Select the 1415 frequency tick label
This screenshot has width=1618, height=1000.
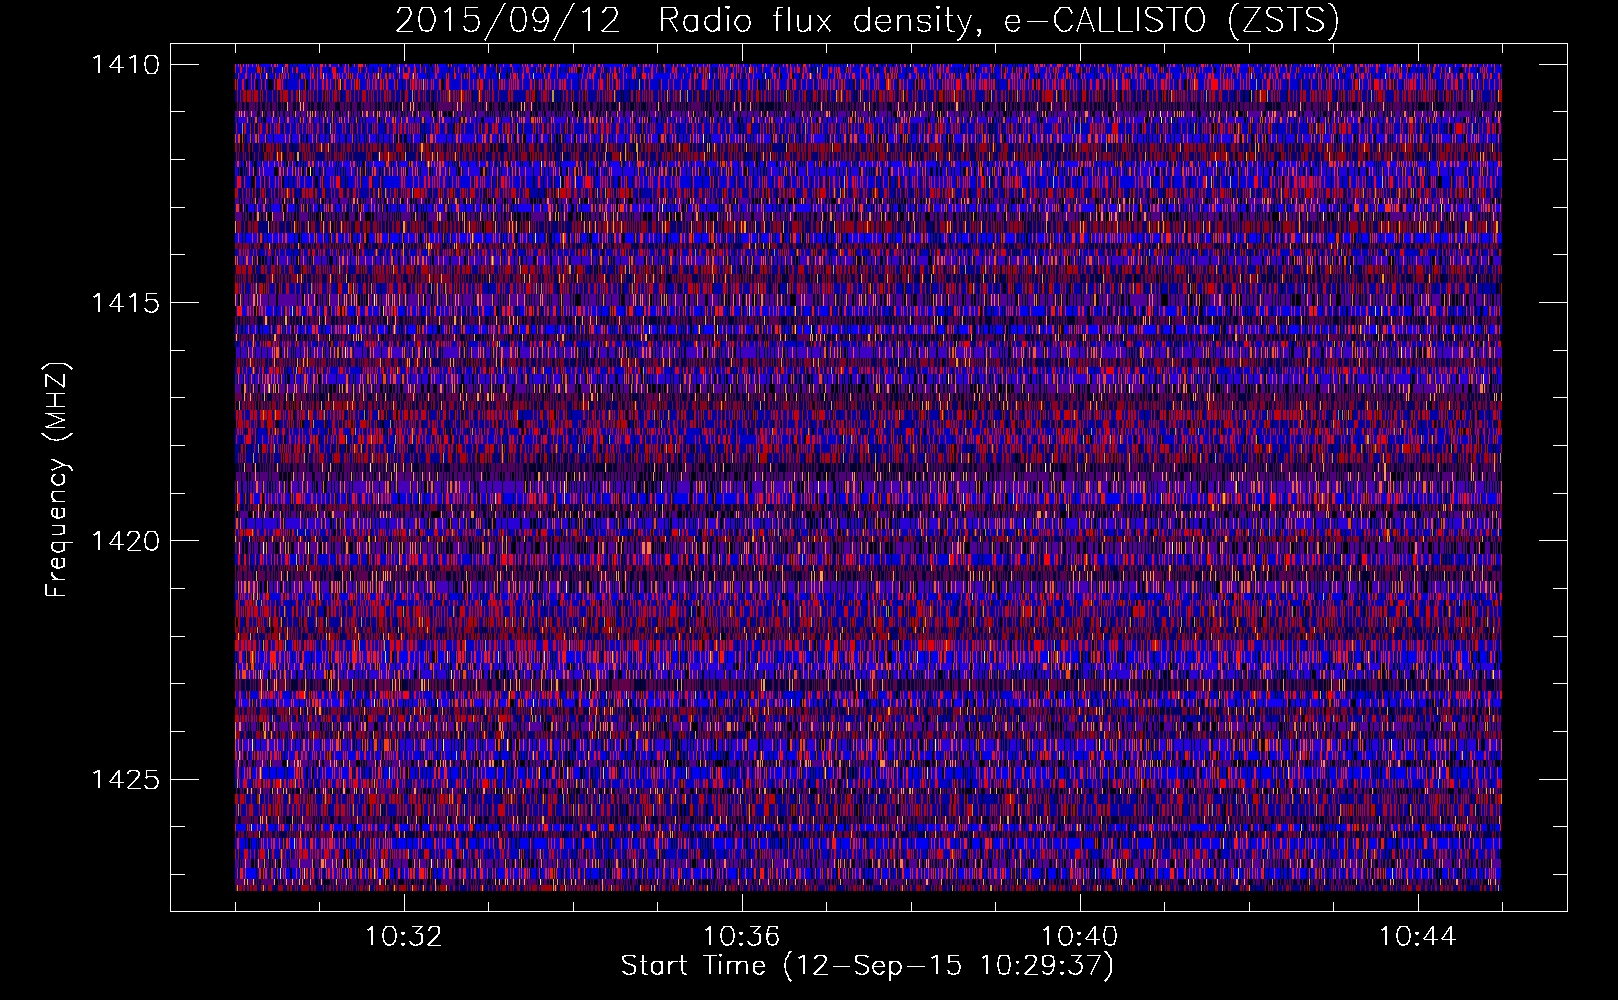pos(125,303)
